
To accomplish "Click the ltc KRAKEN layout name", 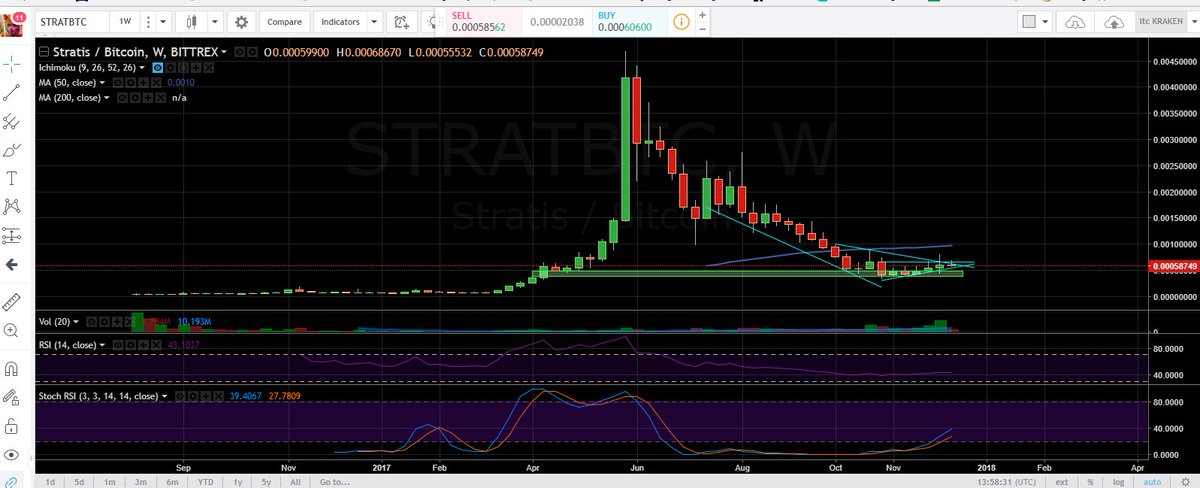I will pyautogui.click(x=1161, y=22).
